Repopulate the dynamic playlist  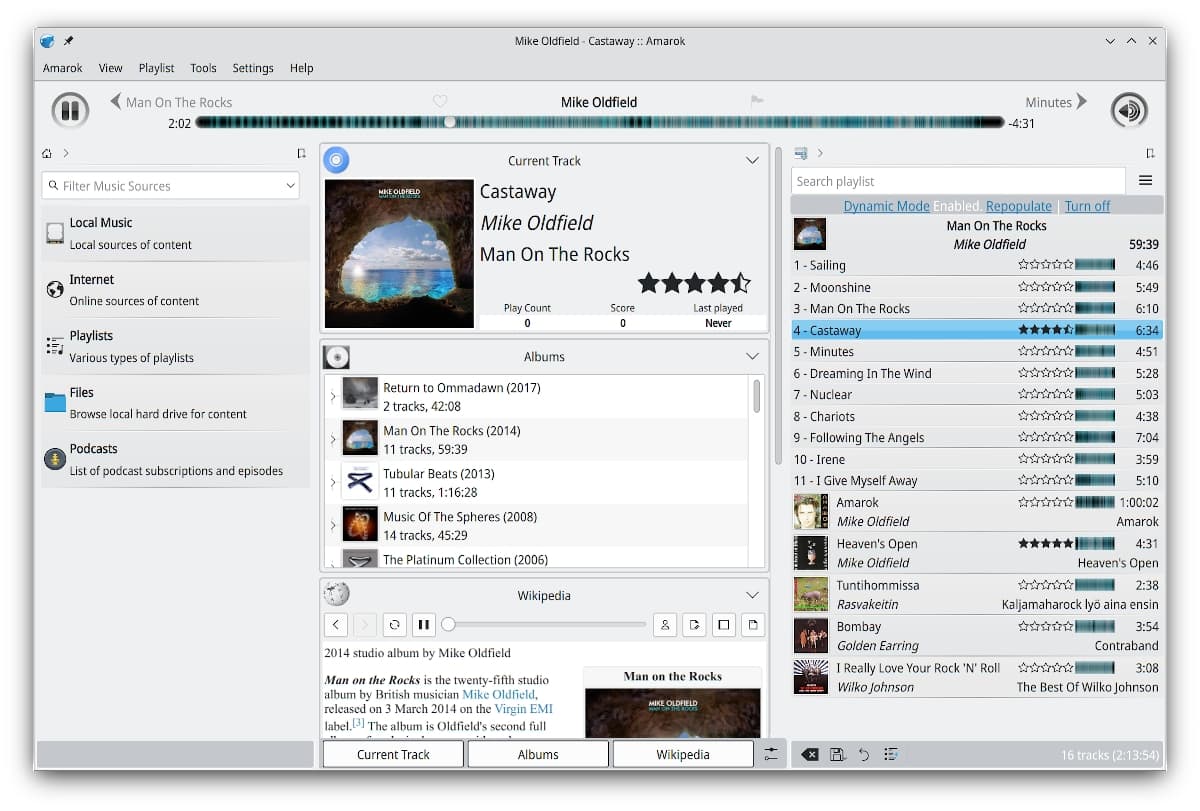[x=1019, y=206]
